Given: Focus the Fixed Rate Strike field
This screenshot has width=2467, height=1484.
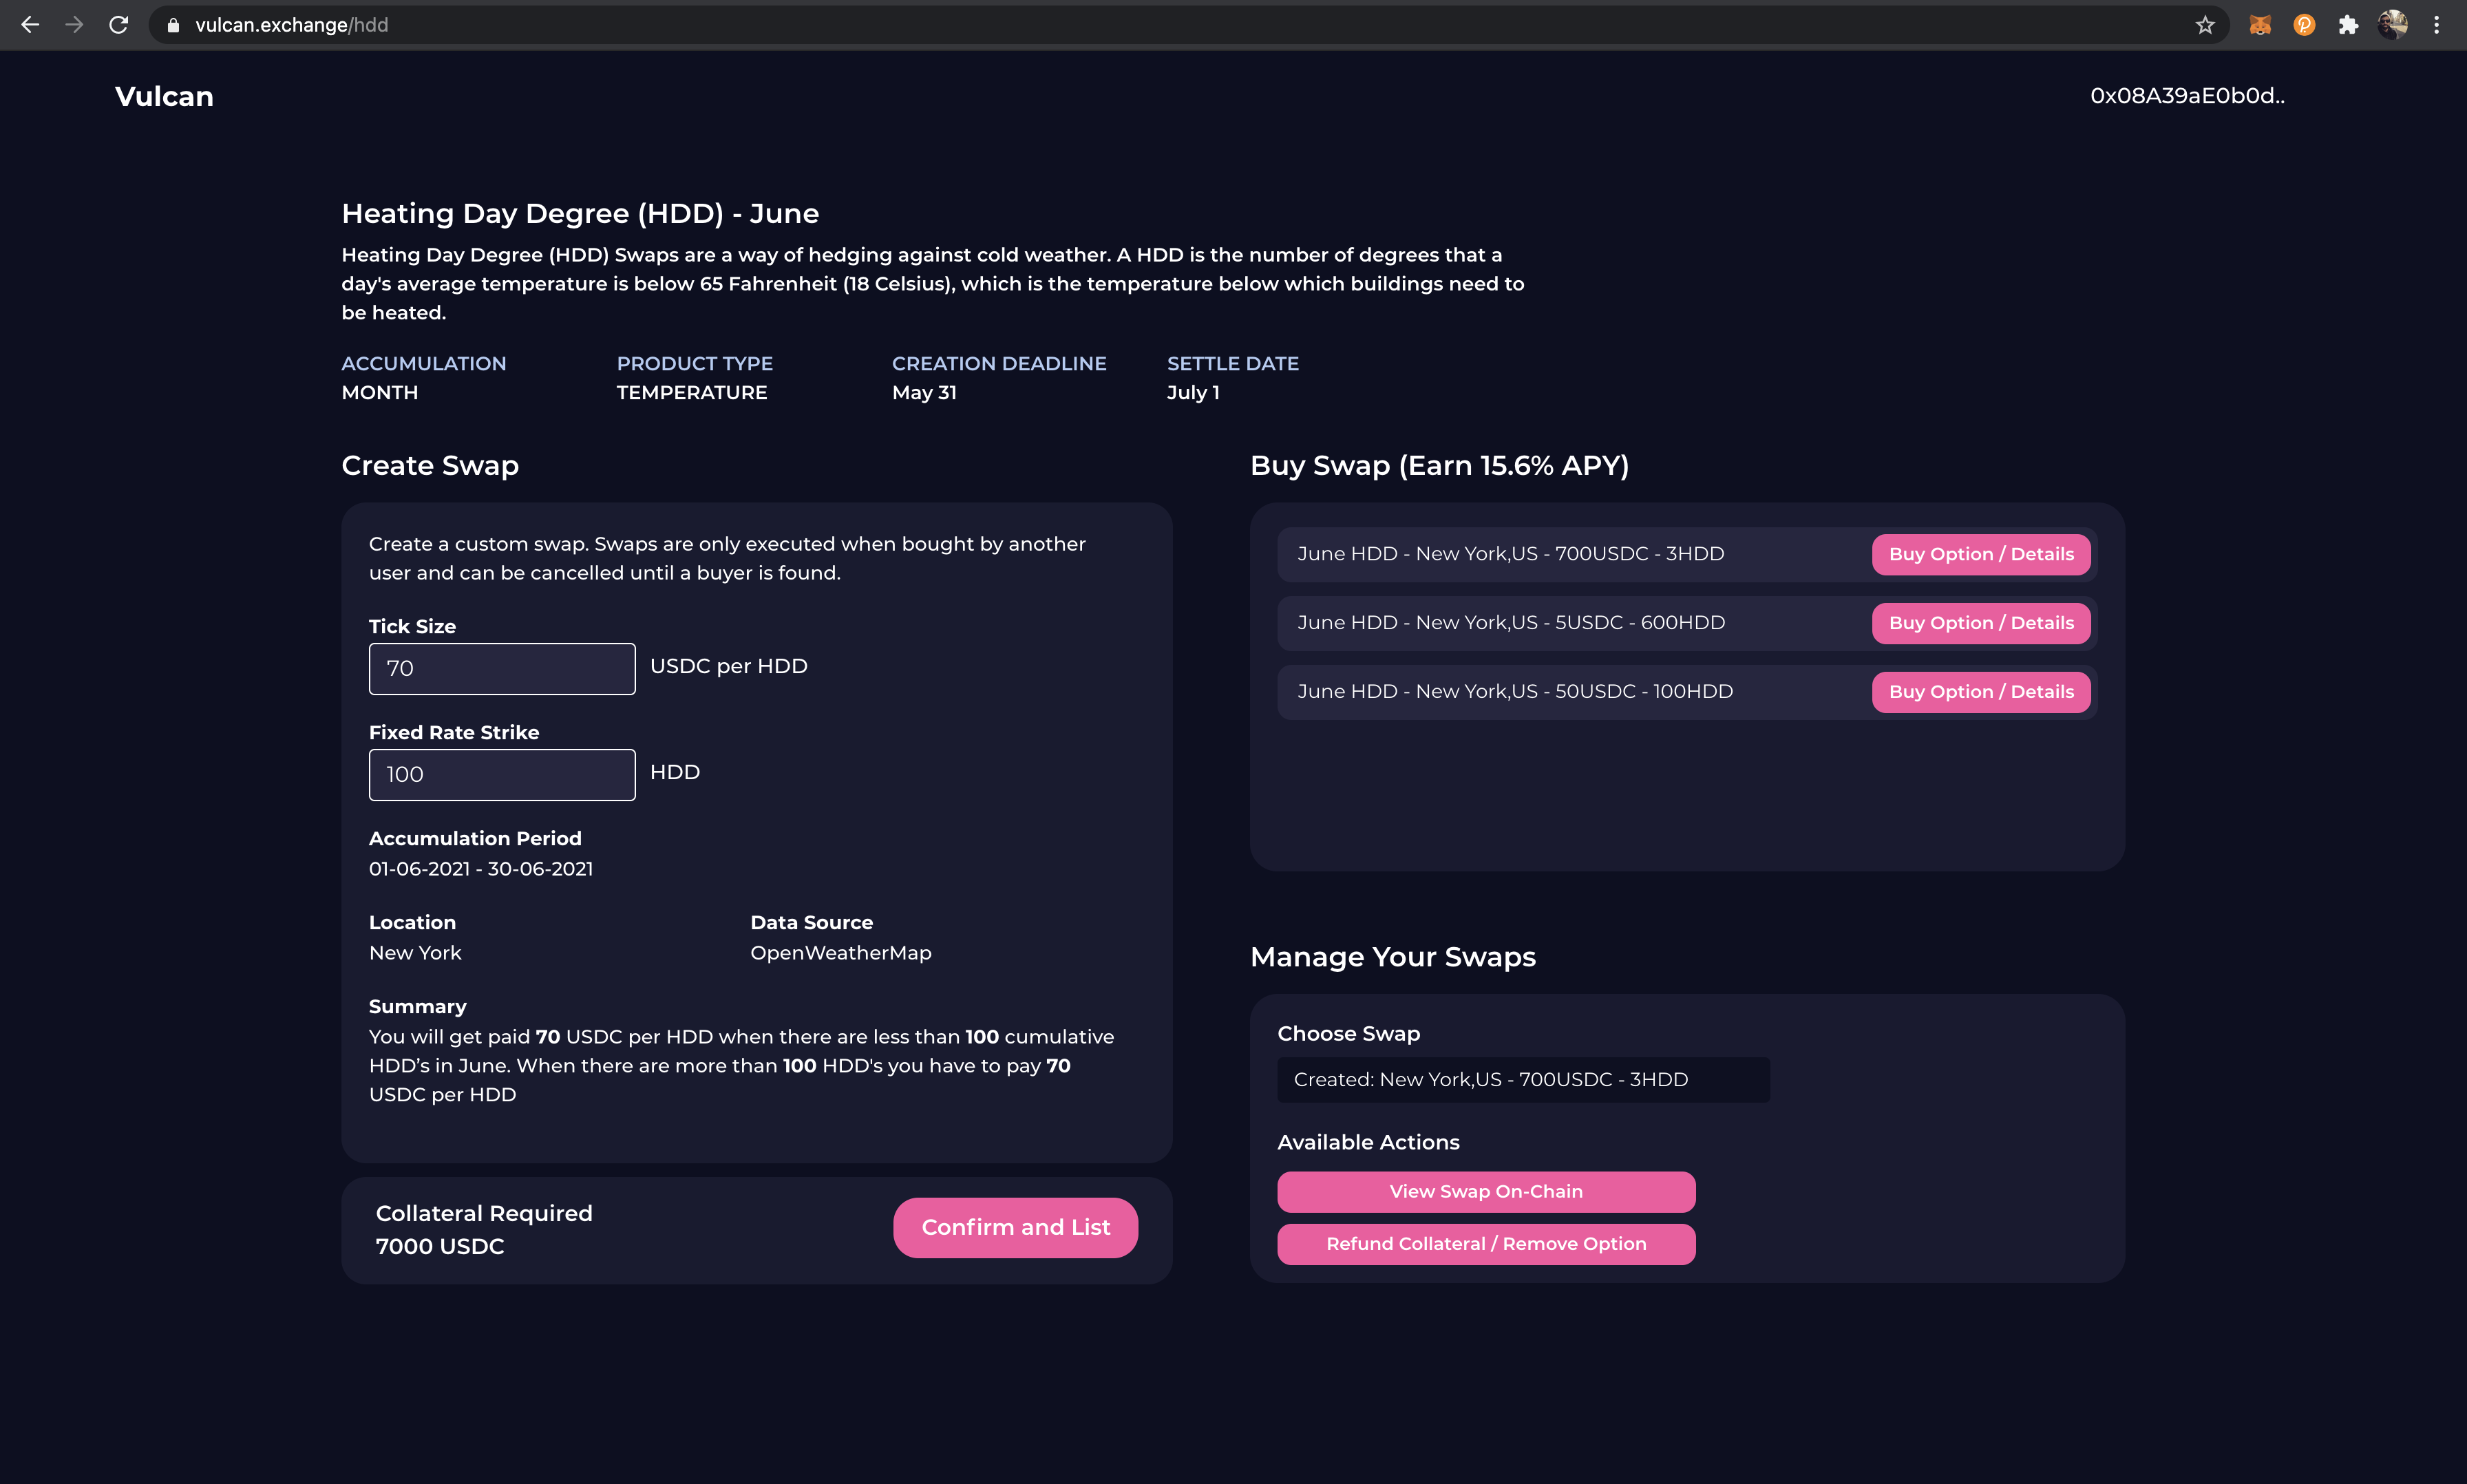Looking at the screenshot, I should click(x=501, y=774).
